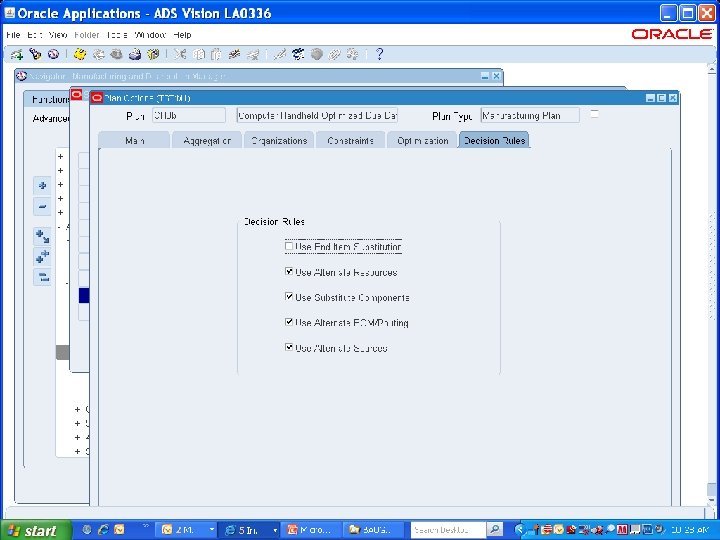Click the Switch Responsibility toolbar icon

(116, 55)
